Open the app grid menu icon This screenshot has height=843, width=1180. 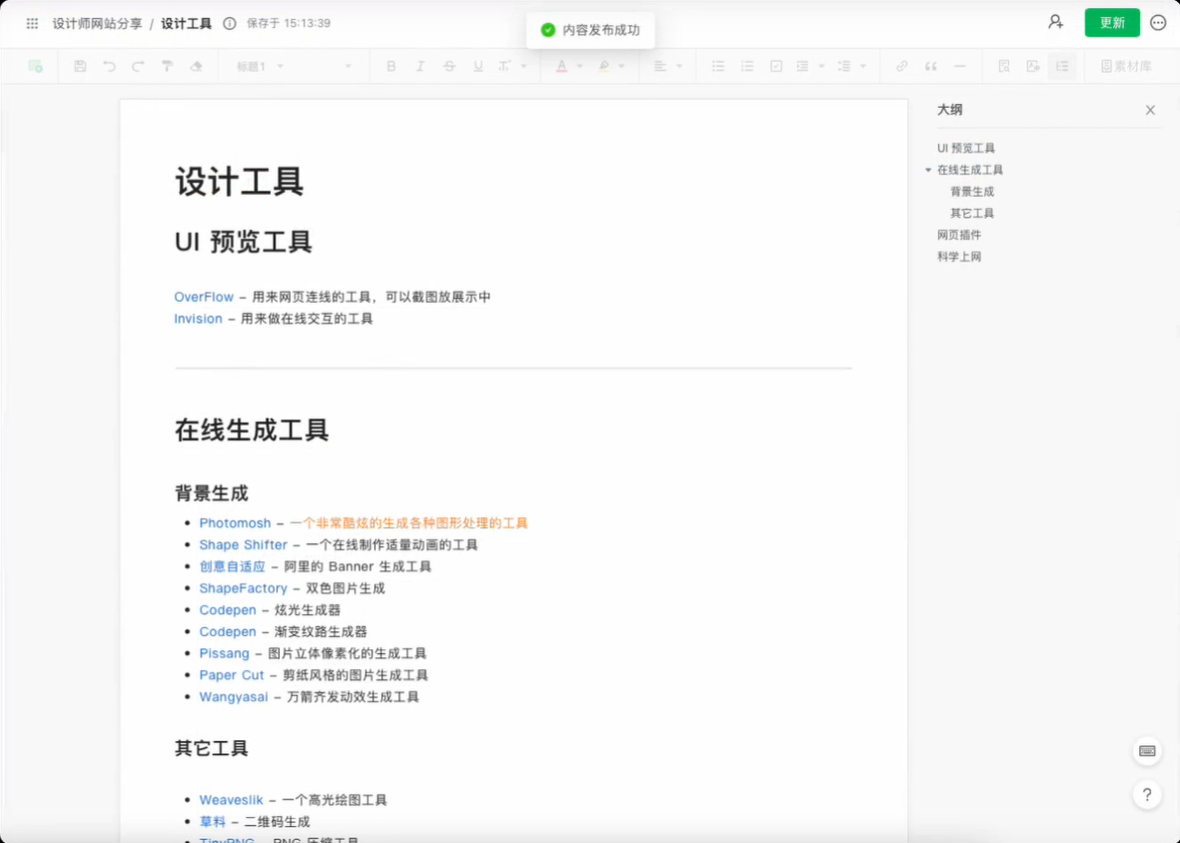32,23
